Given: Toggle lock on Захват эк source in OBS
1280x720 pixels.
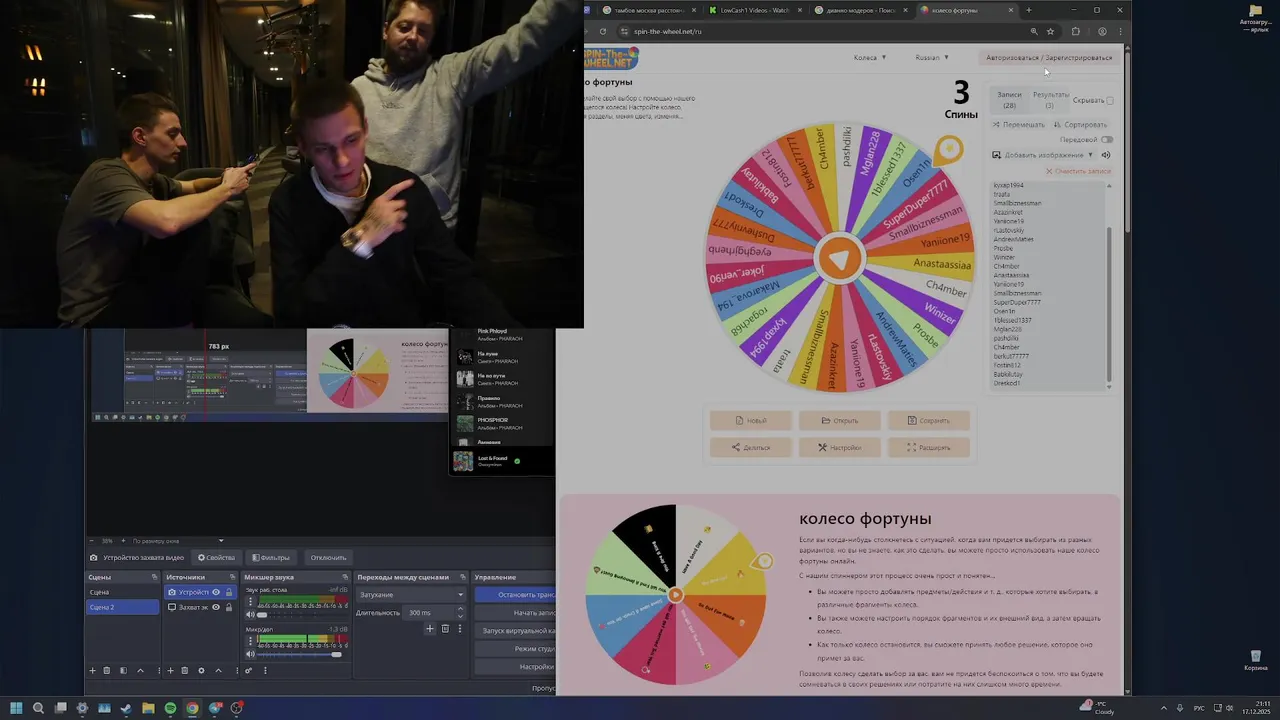Looking at the screenshot, I should point(229,607).
